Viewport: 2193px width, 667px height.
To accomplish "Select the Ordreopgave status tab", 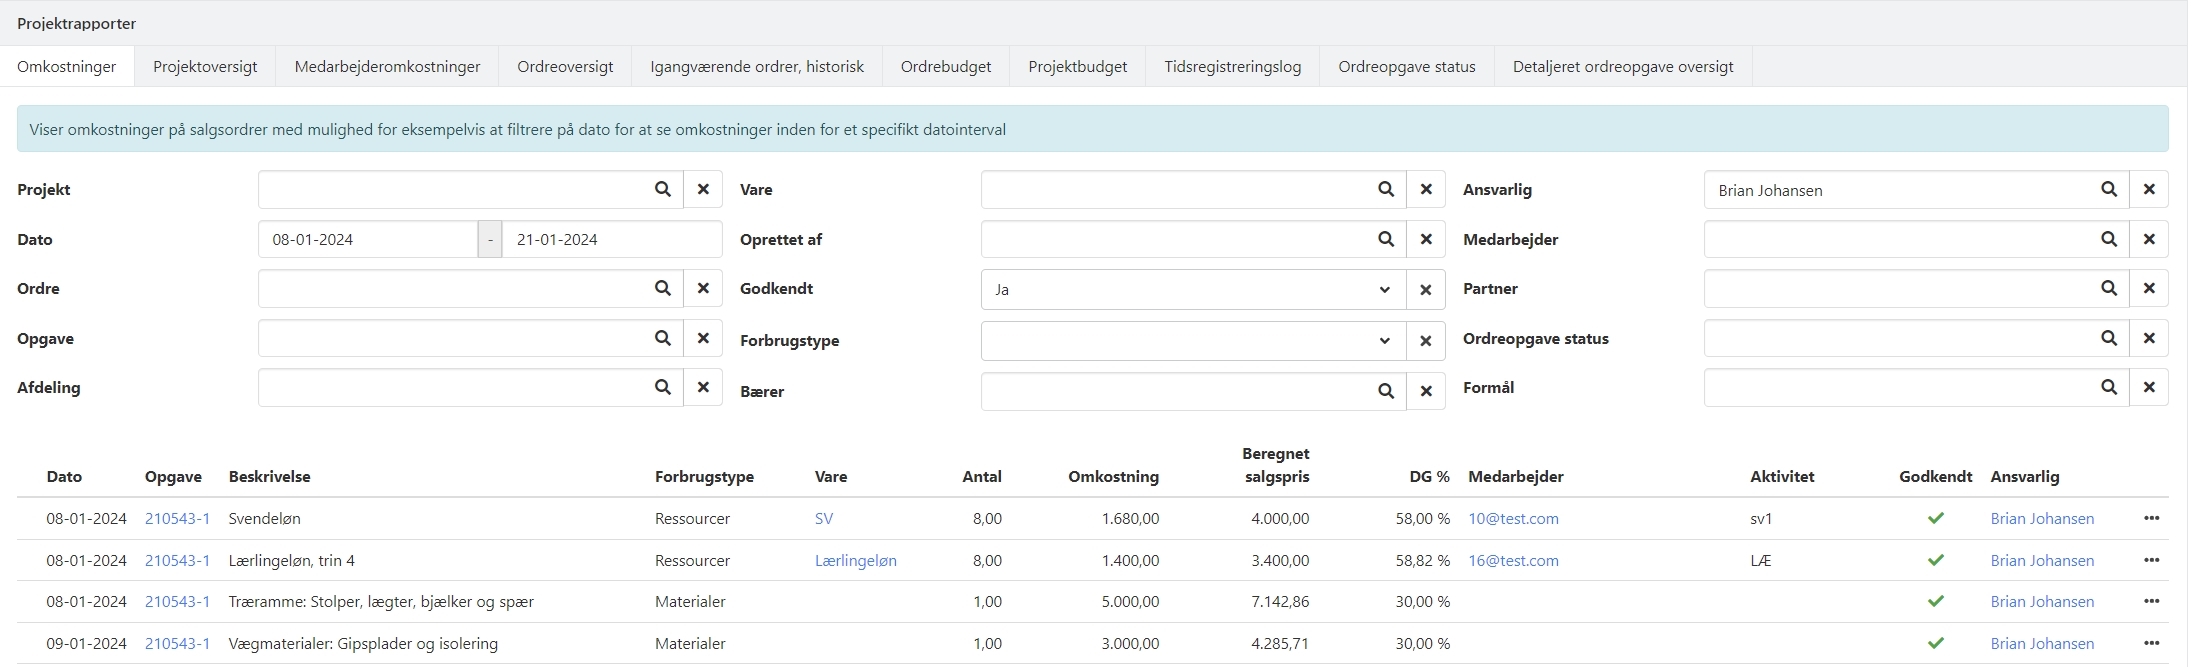I will pyautogui.click(x=1407, y=67).
